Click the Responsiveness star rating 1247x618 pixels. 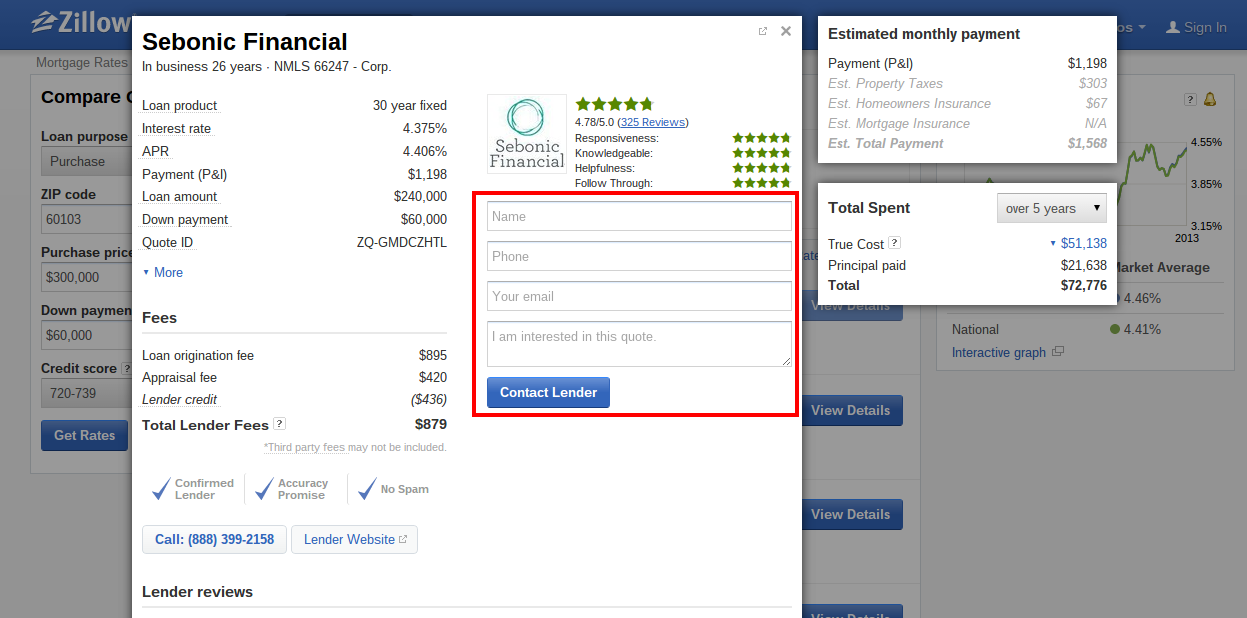coord(761,138)
